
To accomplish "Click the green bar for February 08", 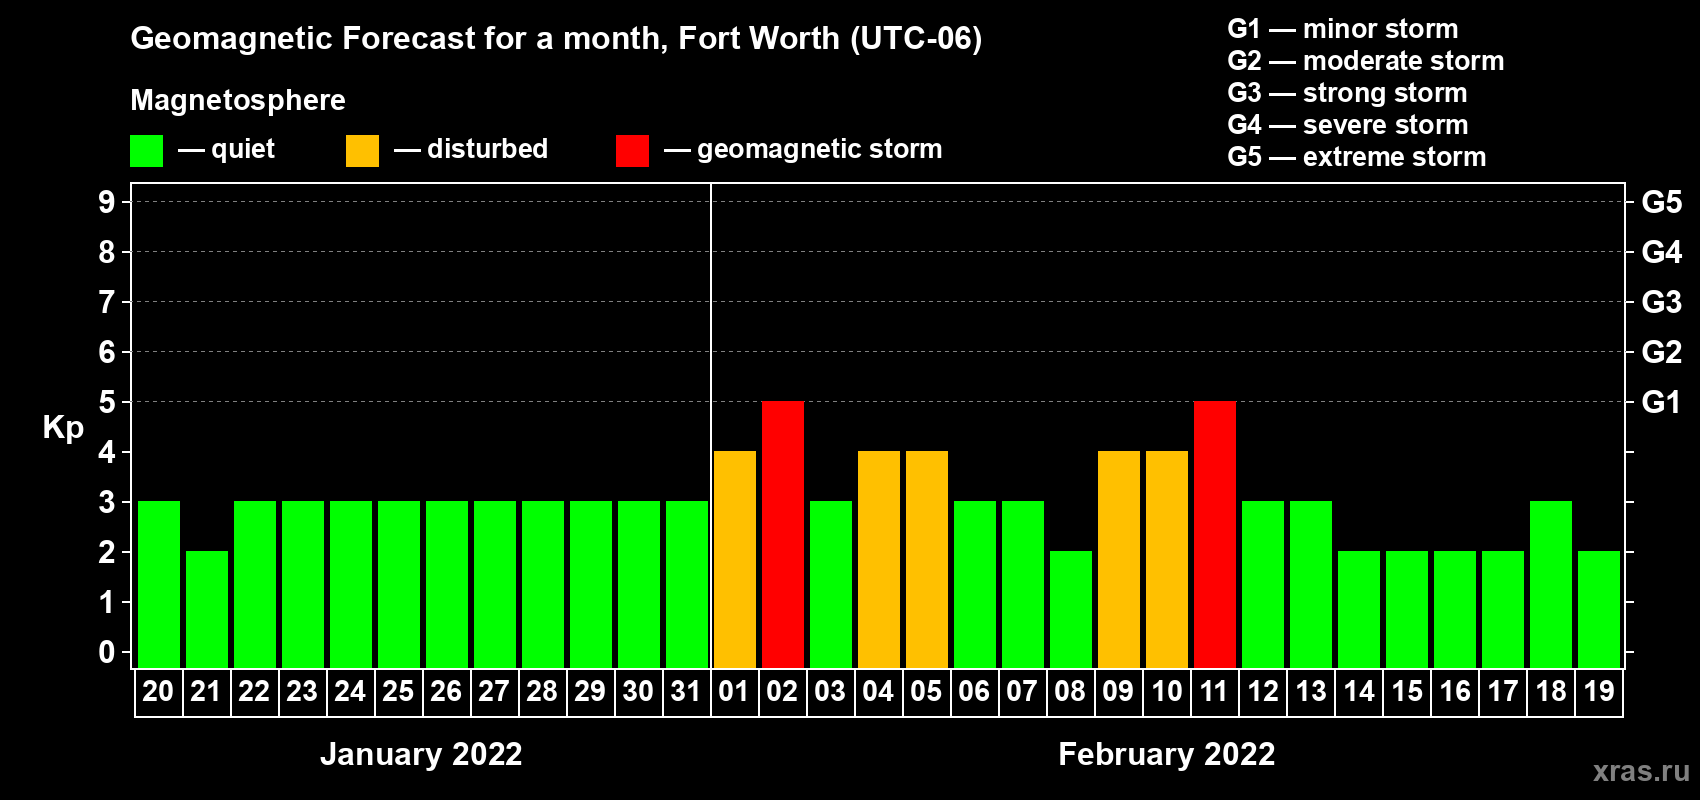I will tap(1071, 609).
